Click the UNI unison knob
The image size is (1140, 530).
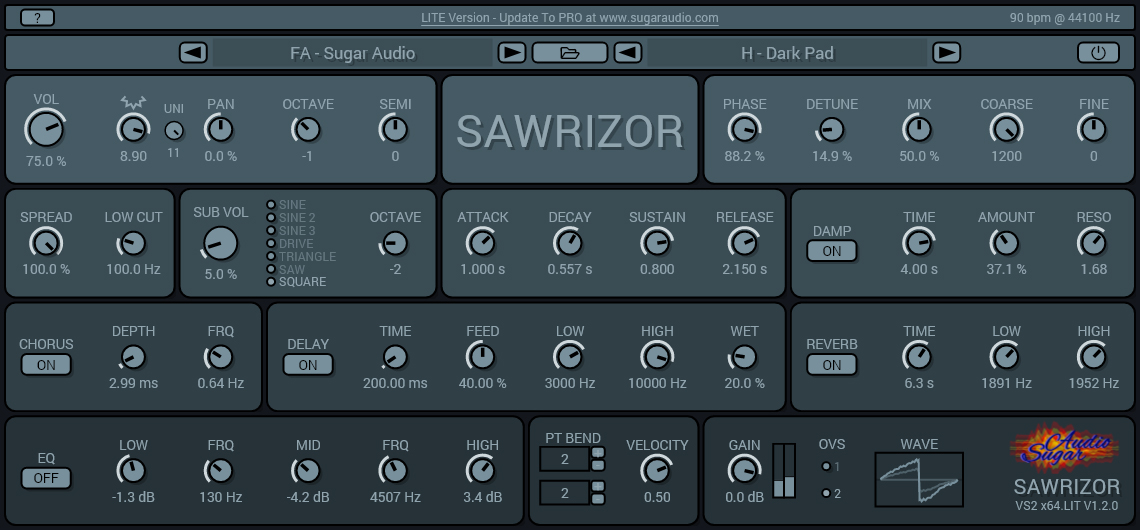click(x=174, y=131)
